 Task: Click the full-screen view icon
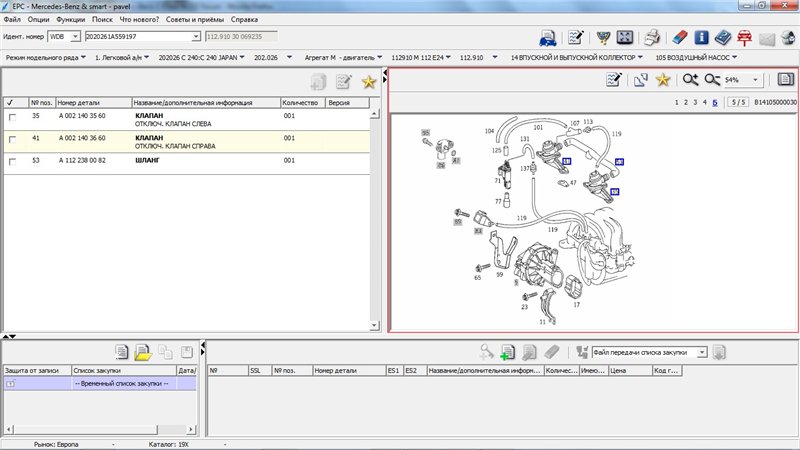tap(624, 37)
